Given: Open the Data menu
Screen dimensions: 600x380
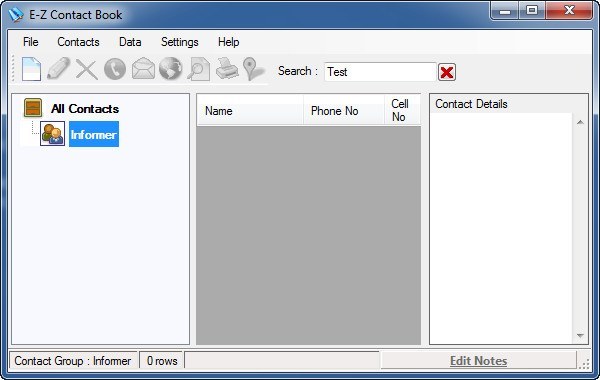Looking at the screenshot, I should click(x=130, y=42).
